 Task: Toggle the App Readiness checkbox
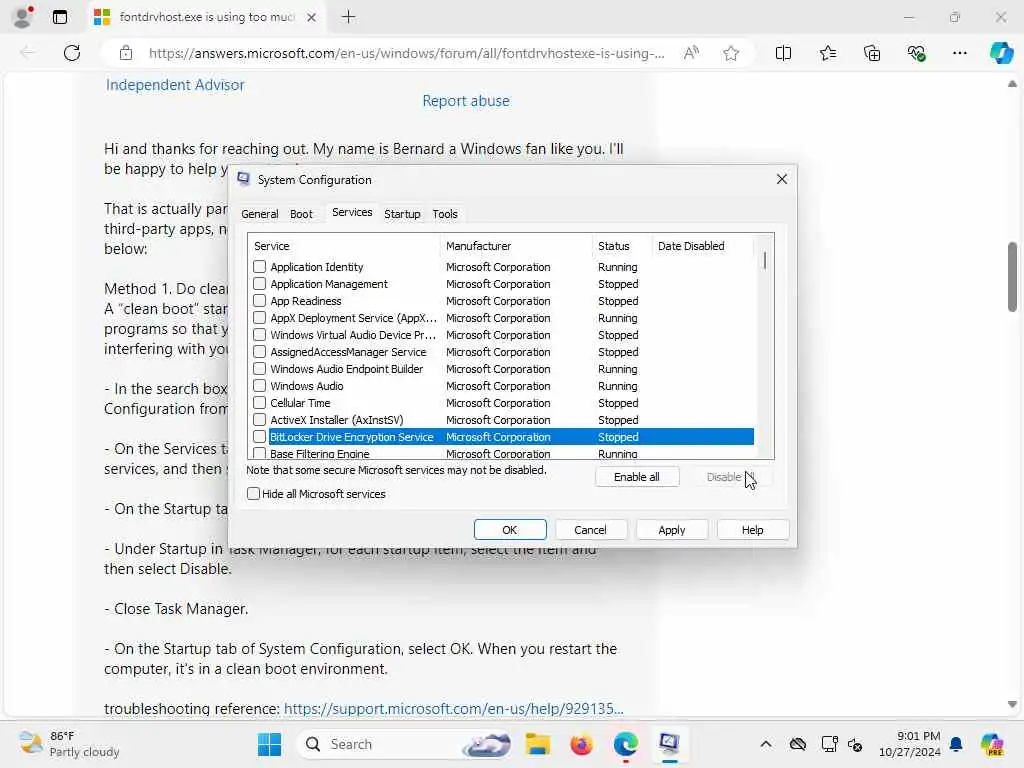tap(259, 300)
